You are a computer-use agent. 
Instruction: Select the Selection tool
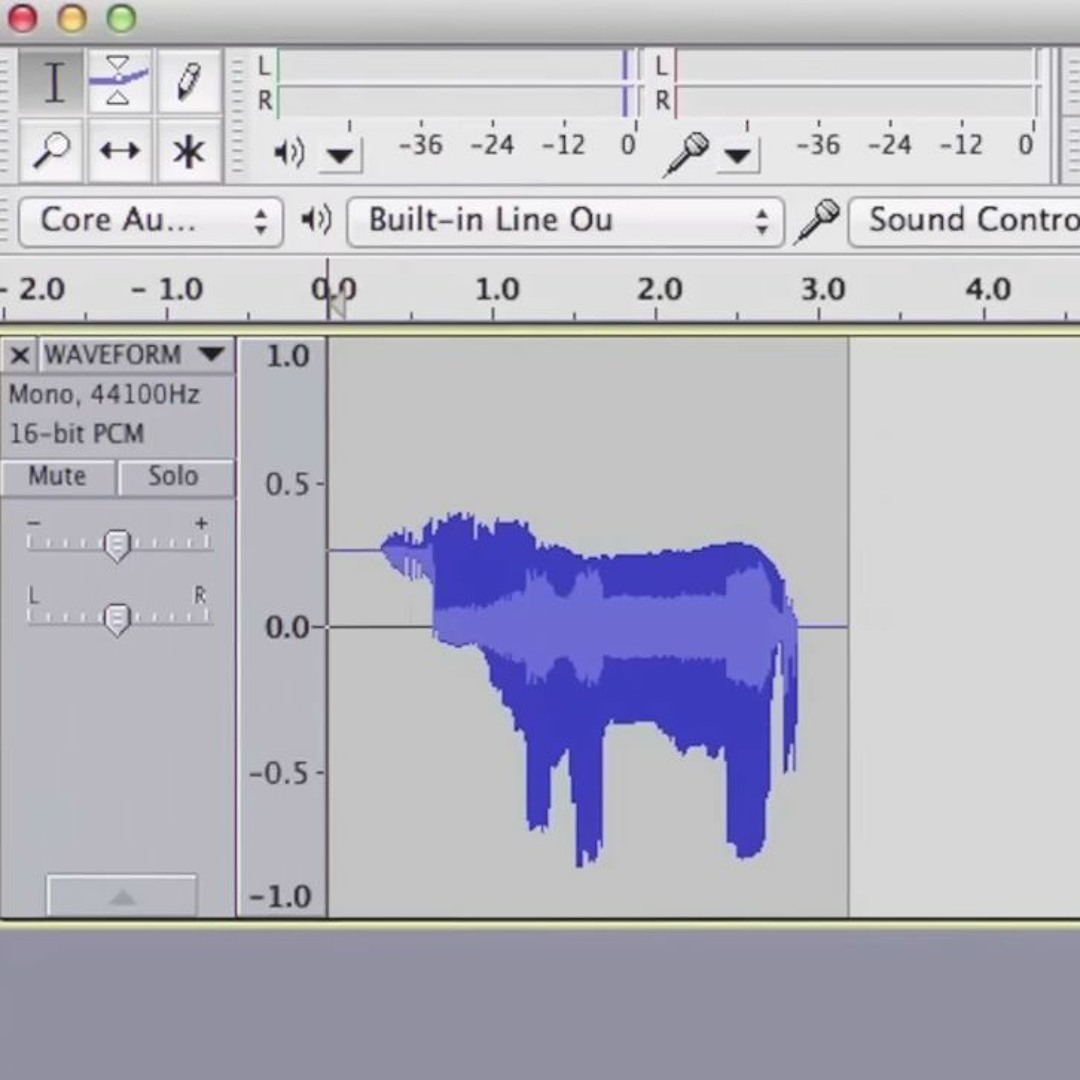[x=53, y=82]
